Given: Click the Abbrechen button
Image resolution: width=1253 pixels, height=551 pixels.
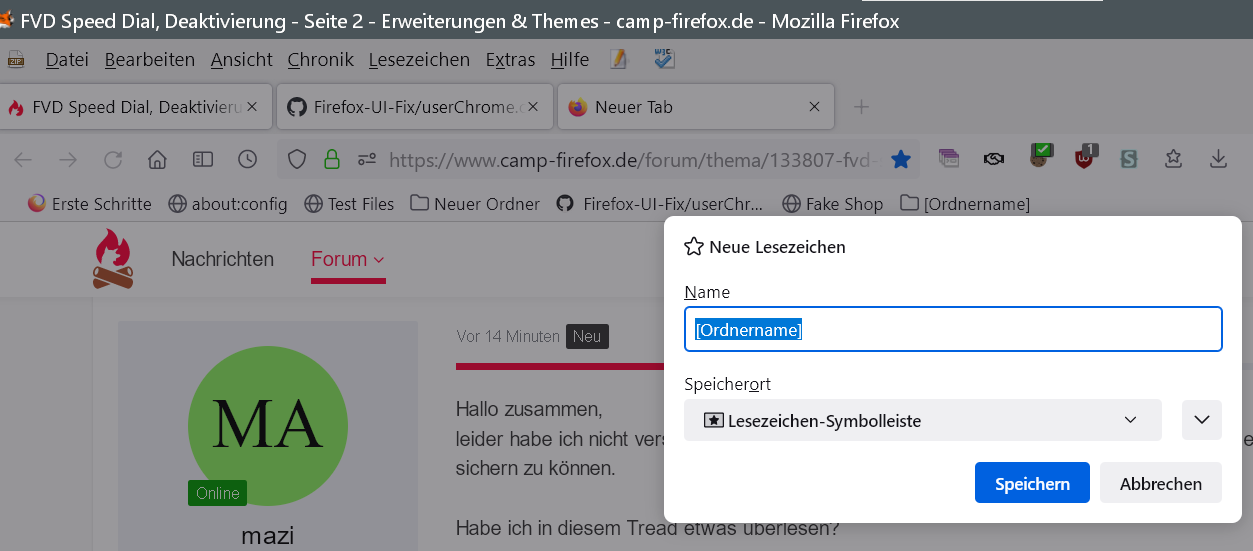Looking at the screenshot, I should (x=1160, y=483).
